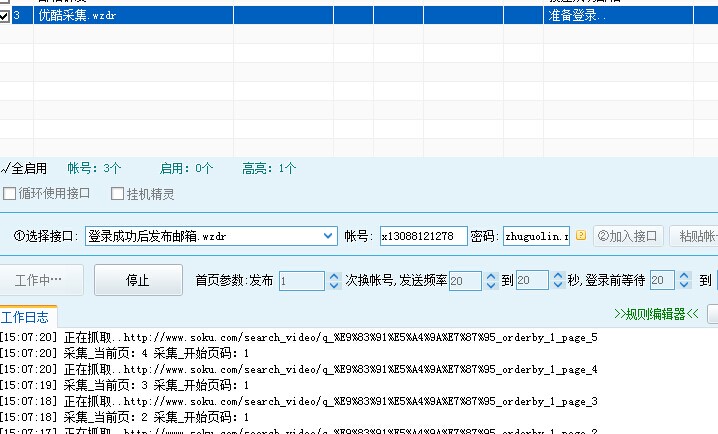Image resolution: width=718 pixels, height=434 pixels.
Task: Click the 帐号: 3个 counter
Action: pos(94,168)
